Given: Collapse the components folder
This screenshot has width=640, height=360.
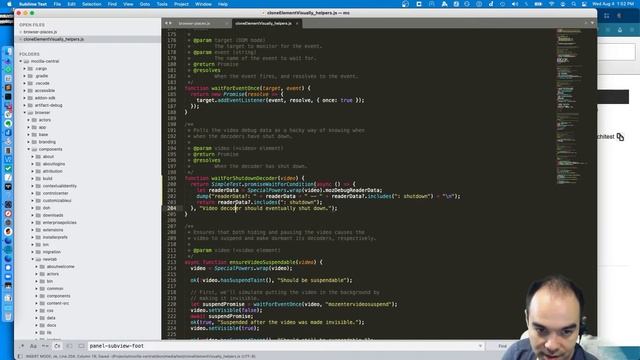Looking at the screenshot, I should tap(29, 149).
